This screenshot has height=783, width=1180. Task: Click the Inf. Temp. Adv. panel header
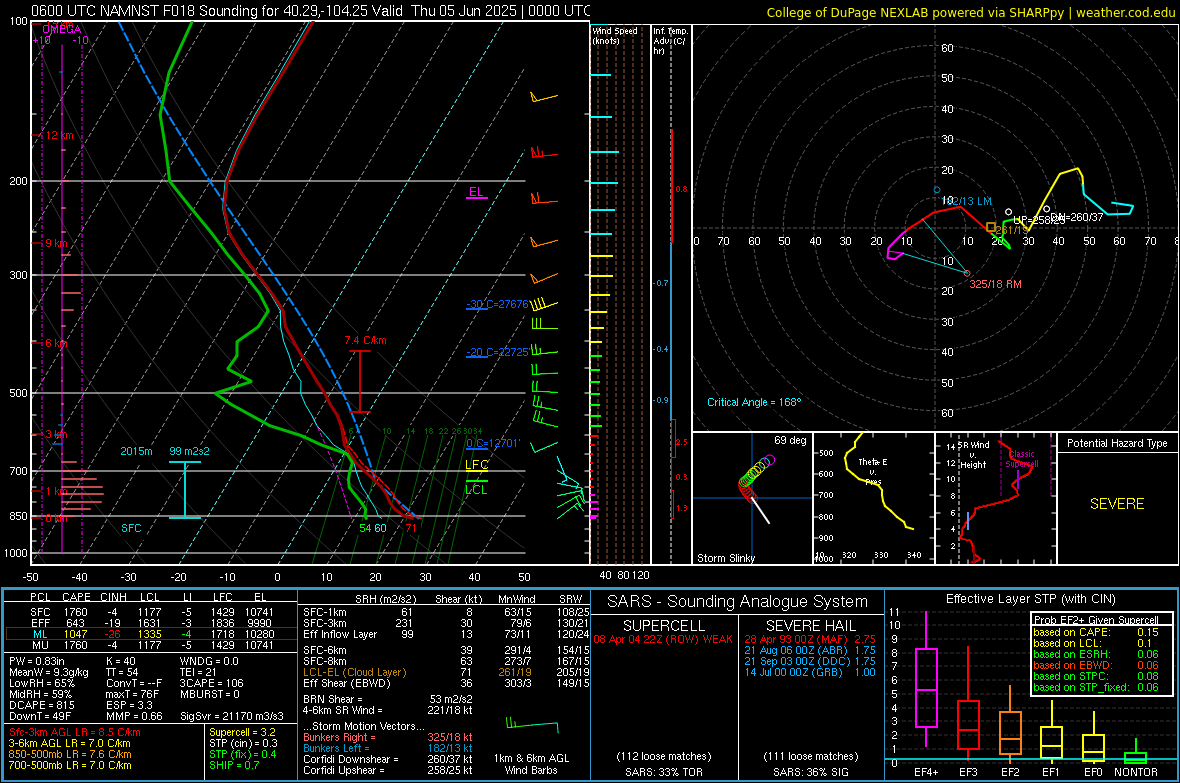tap(670, 41)
